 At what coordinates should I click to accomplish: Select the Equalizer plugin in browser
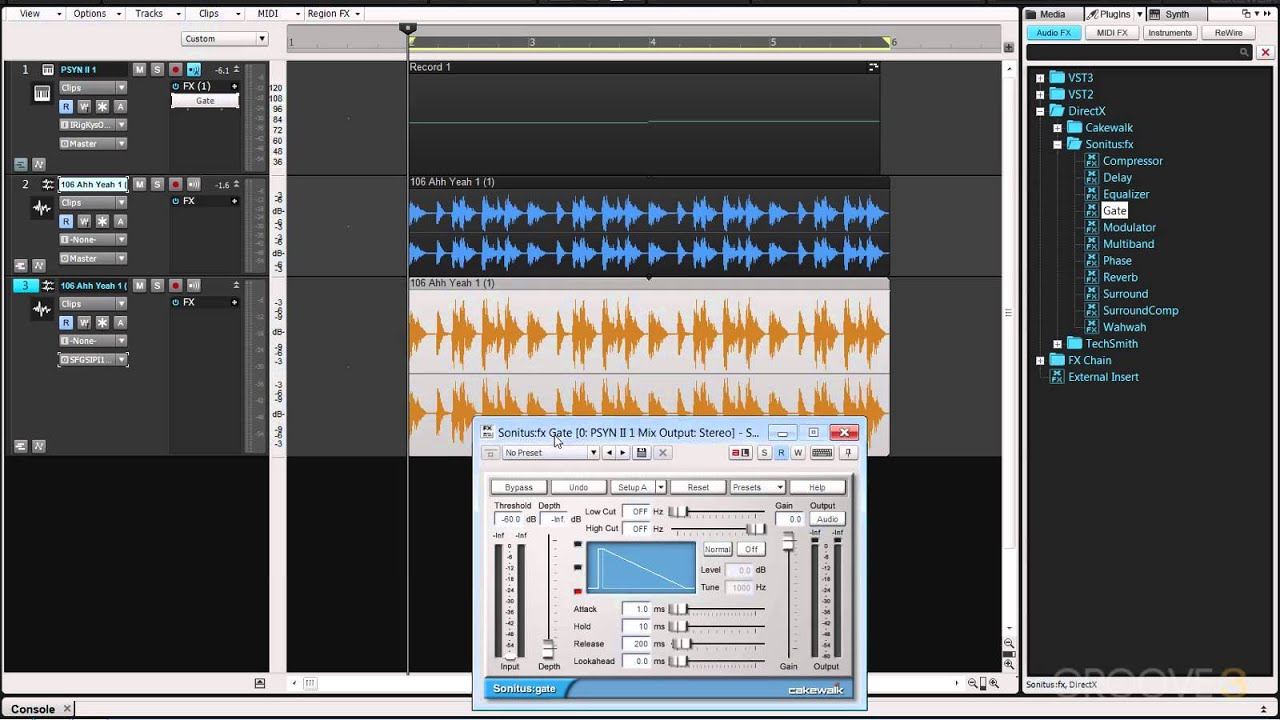(1126, 194)
